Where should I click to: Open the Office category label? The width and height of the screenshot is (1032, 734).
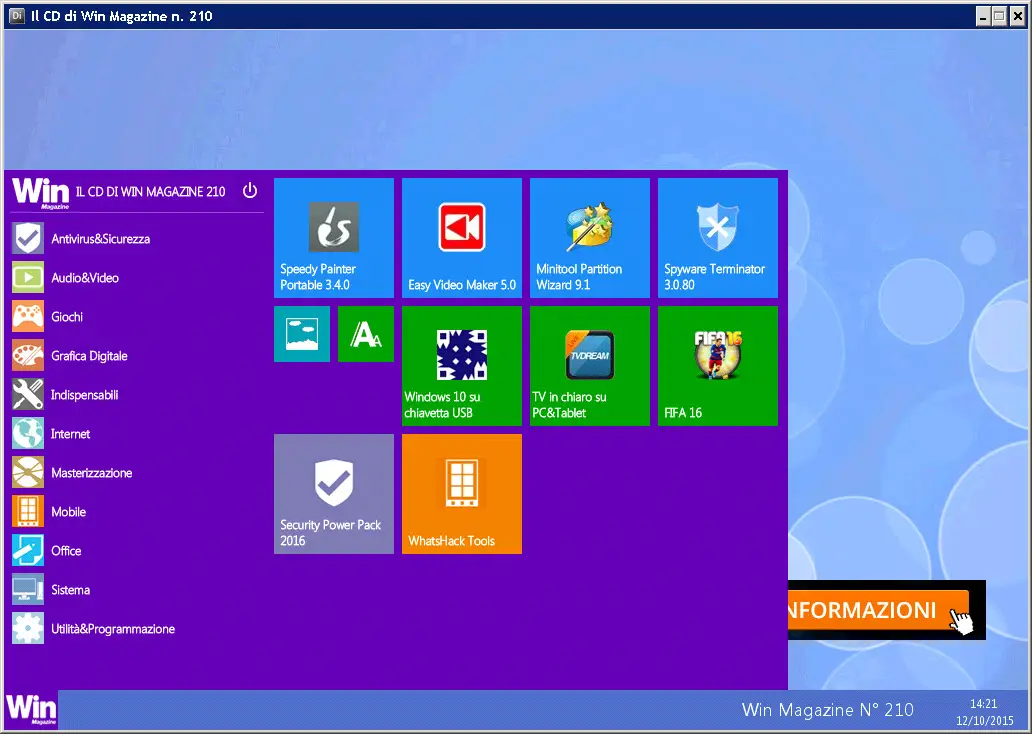tap(66, 551)
